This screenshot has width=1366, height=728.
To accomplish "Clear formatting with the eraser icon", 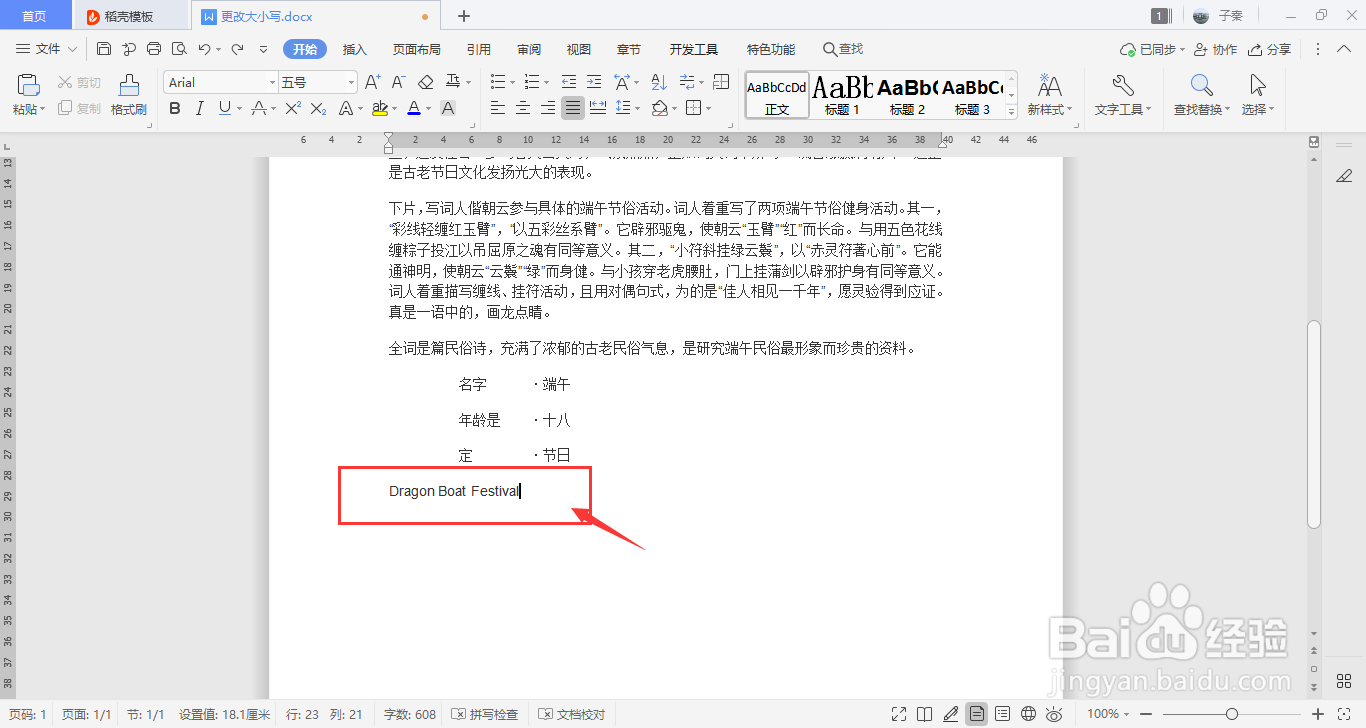I will click(425, 82).
